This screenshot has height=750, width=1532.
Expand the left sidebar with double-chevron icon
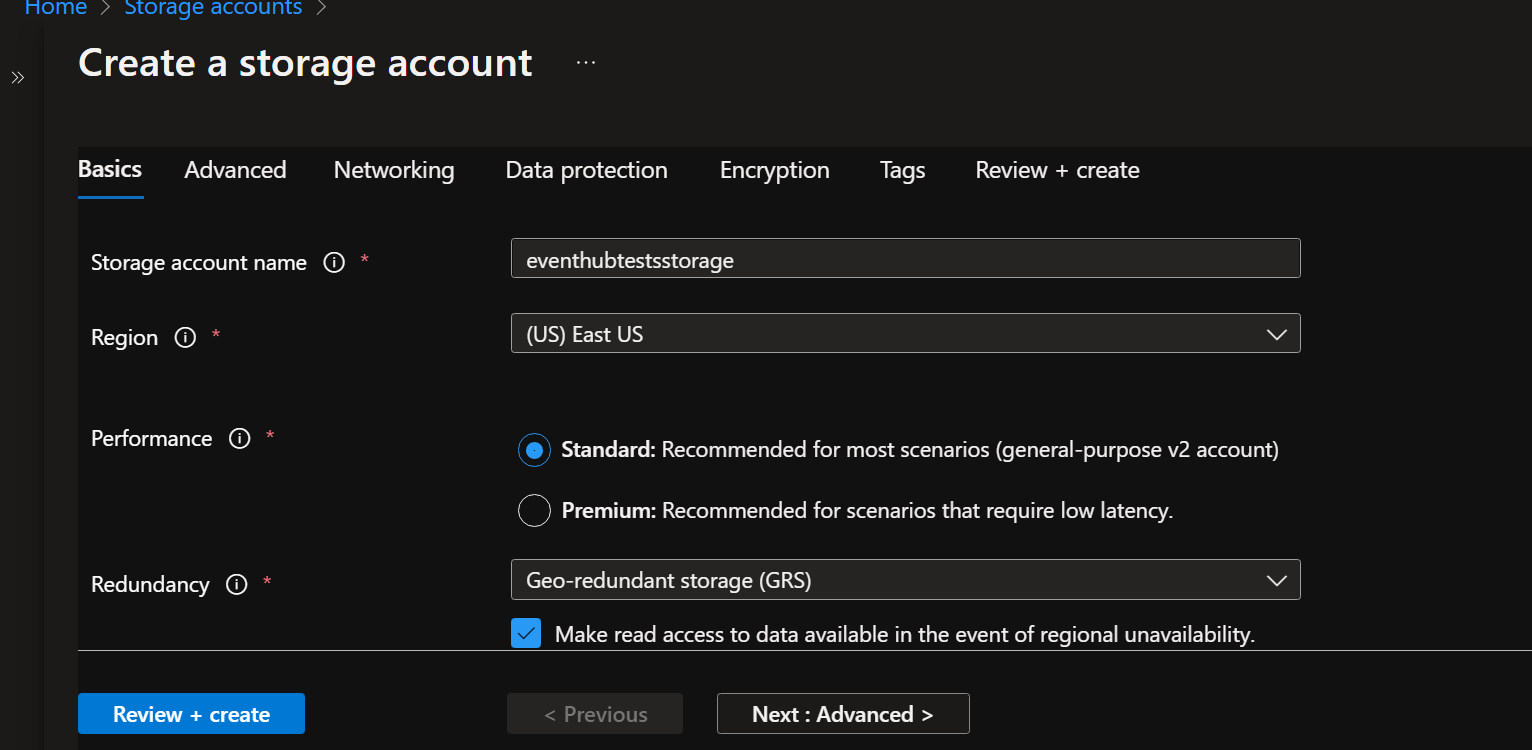click(x=17, y=78)
